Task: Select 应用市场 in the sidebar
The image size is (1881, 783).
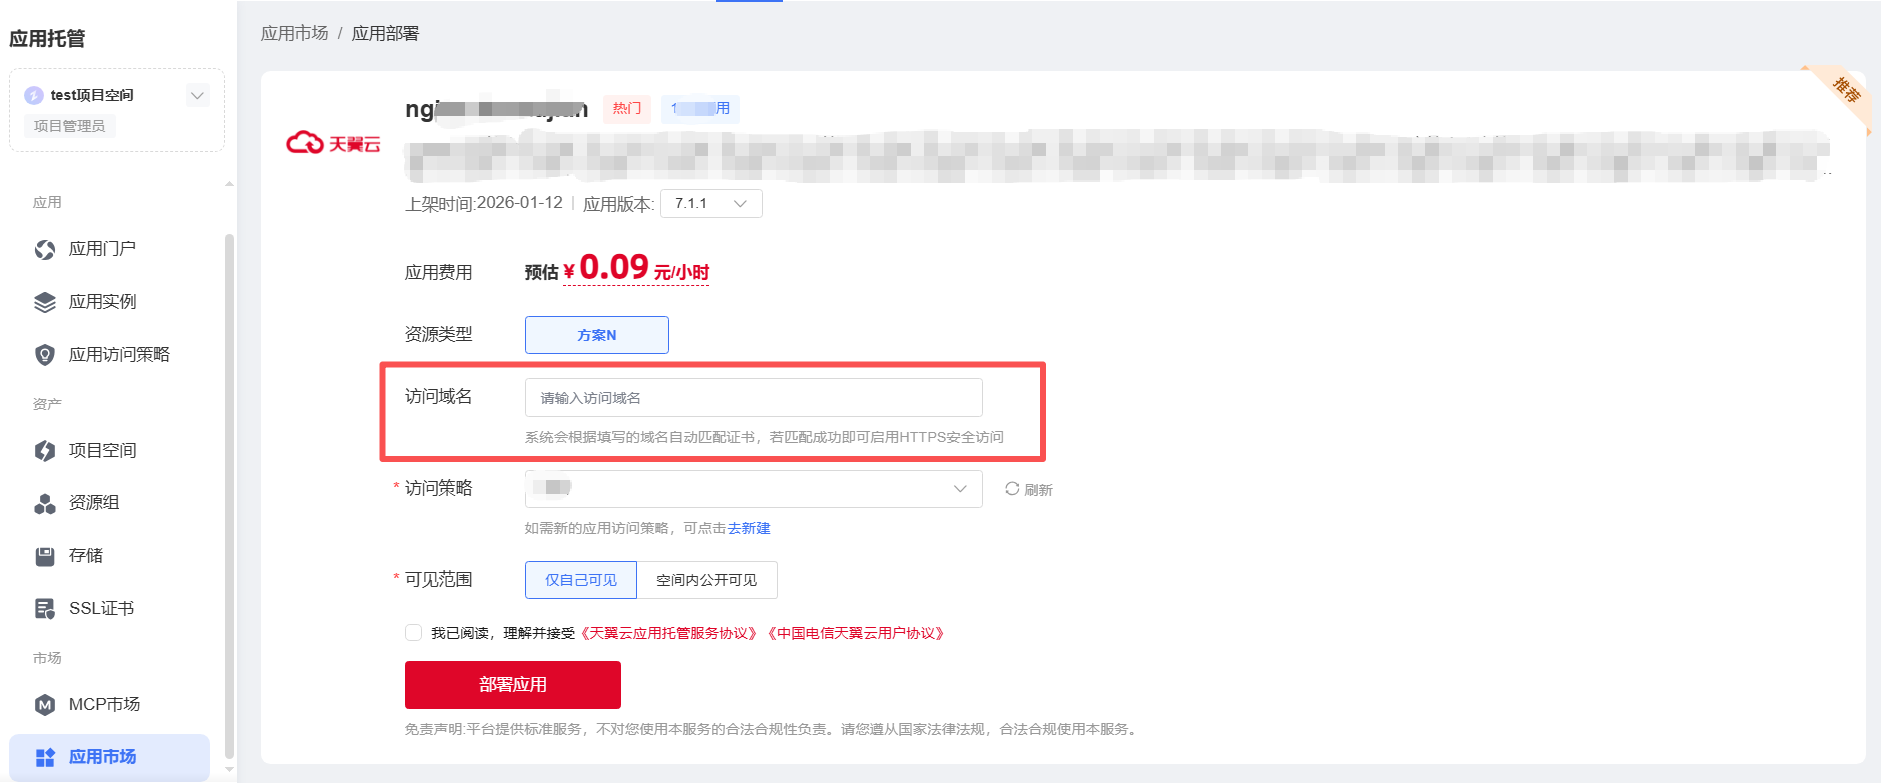Action: coord(109,757)
